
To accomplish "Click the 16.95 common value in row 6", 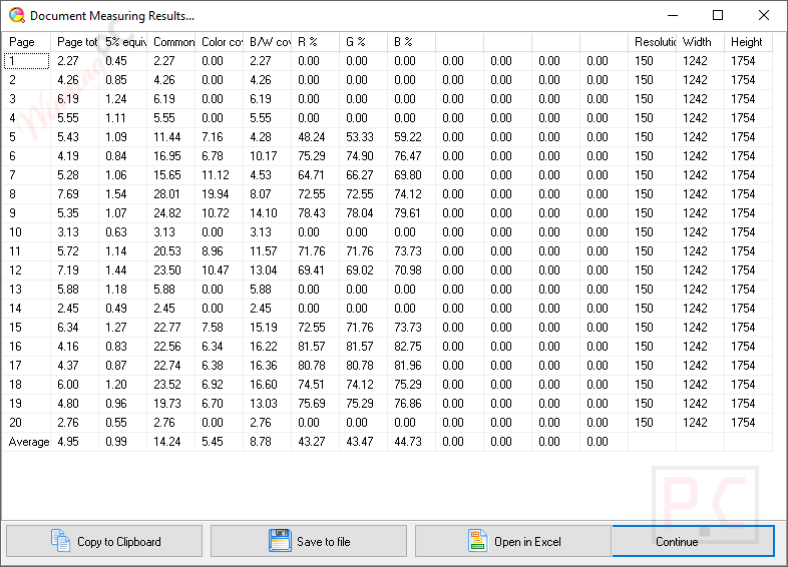I will tap(167, 156).
